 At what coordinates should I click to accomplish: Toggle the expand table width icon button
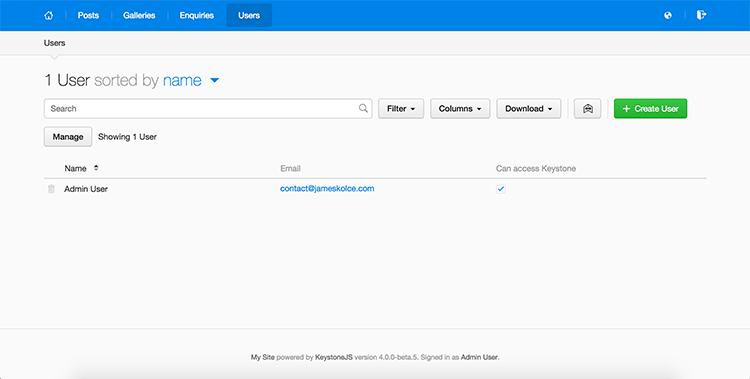coord(587,109)
